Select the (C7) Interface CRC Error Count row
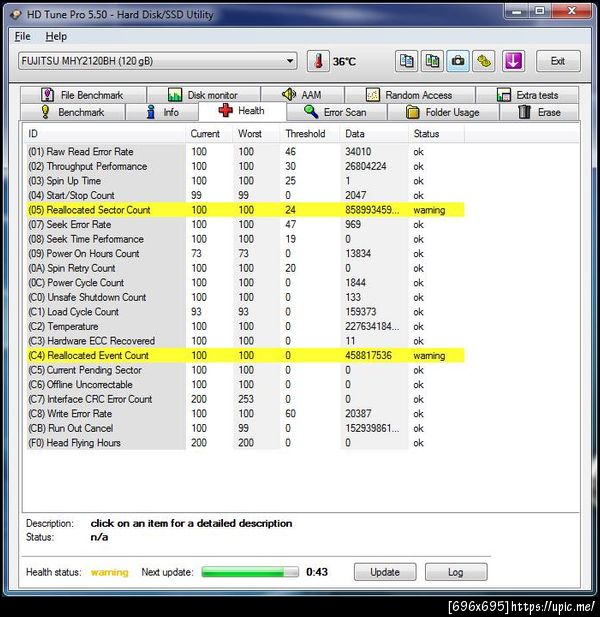 [x=246, y=399]
